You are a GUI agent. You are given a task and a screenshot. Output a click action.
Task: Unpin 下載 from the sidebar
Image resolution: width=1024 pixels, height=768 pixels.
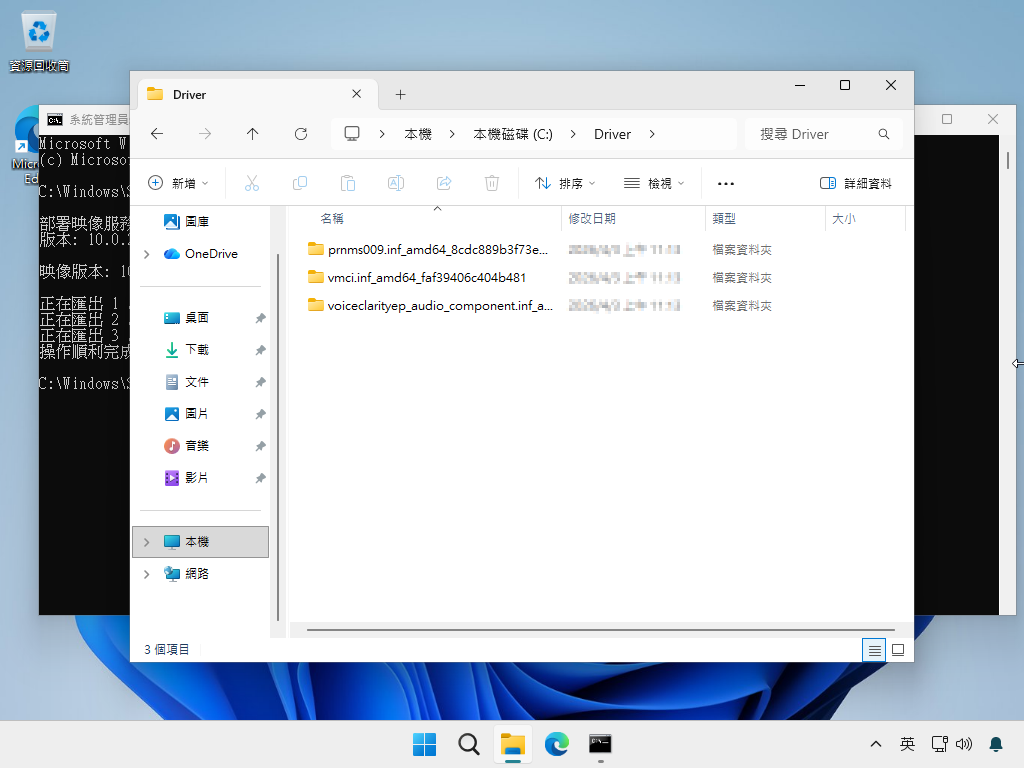click(260, 349)
